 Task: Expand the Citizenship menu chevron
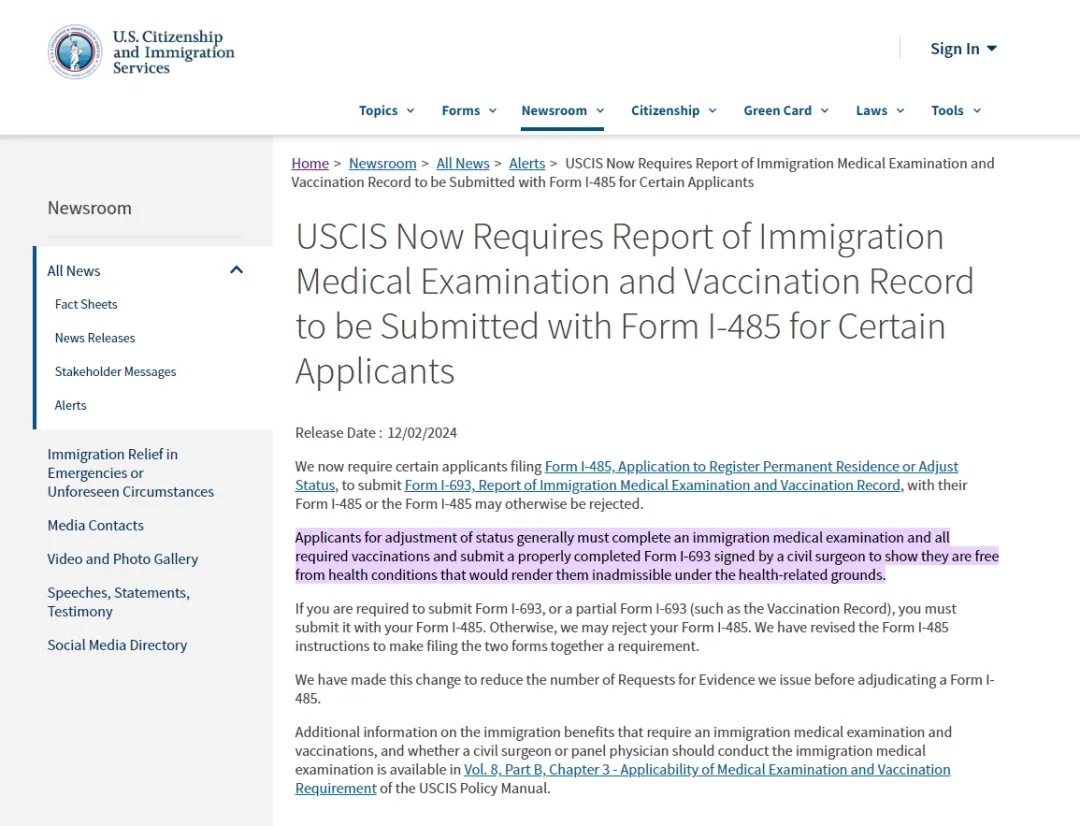tap(712, 110)
